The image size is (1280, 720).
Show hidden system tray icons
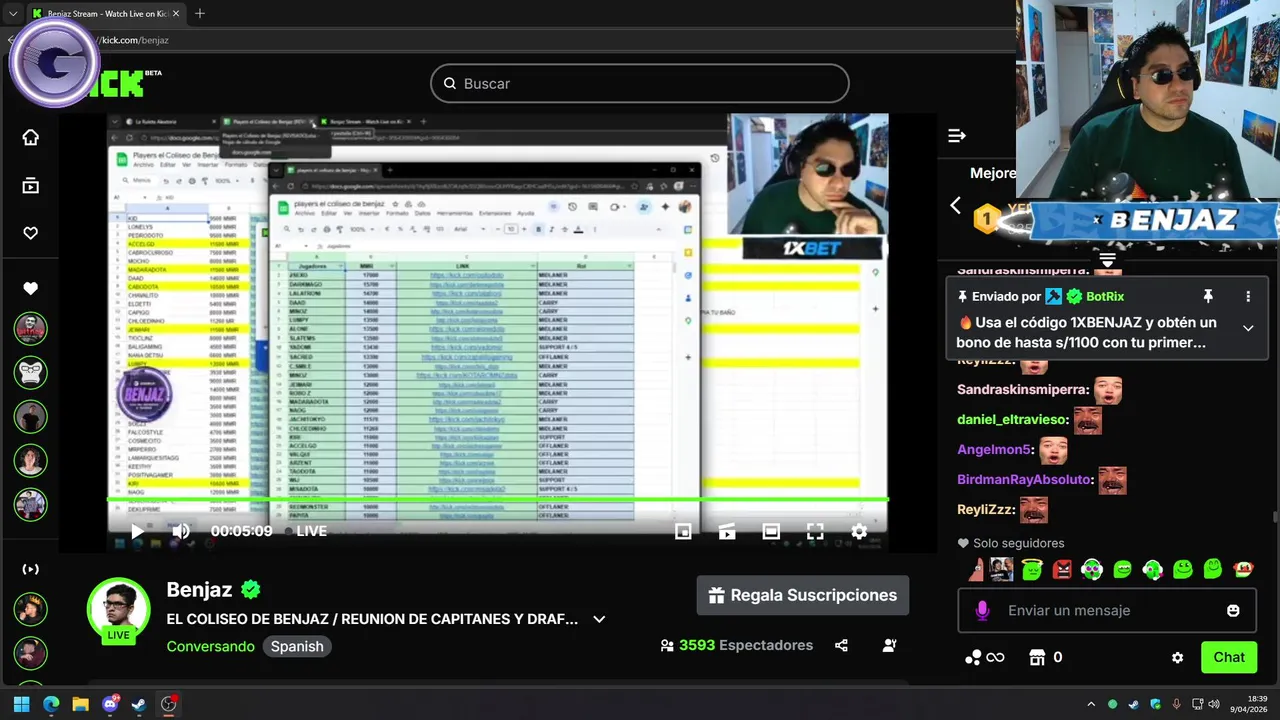coord(1091,704)
